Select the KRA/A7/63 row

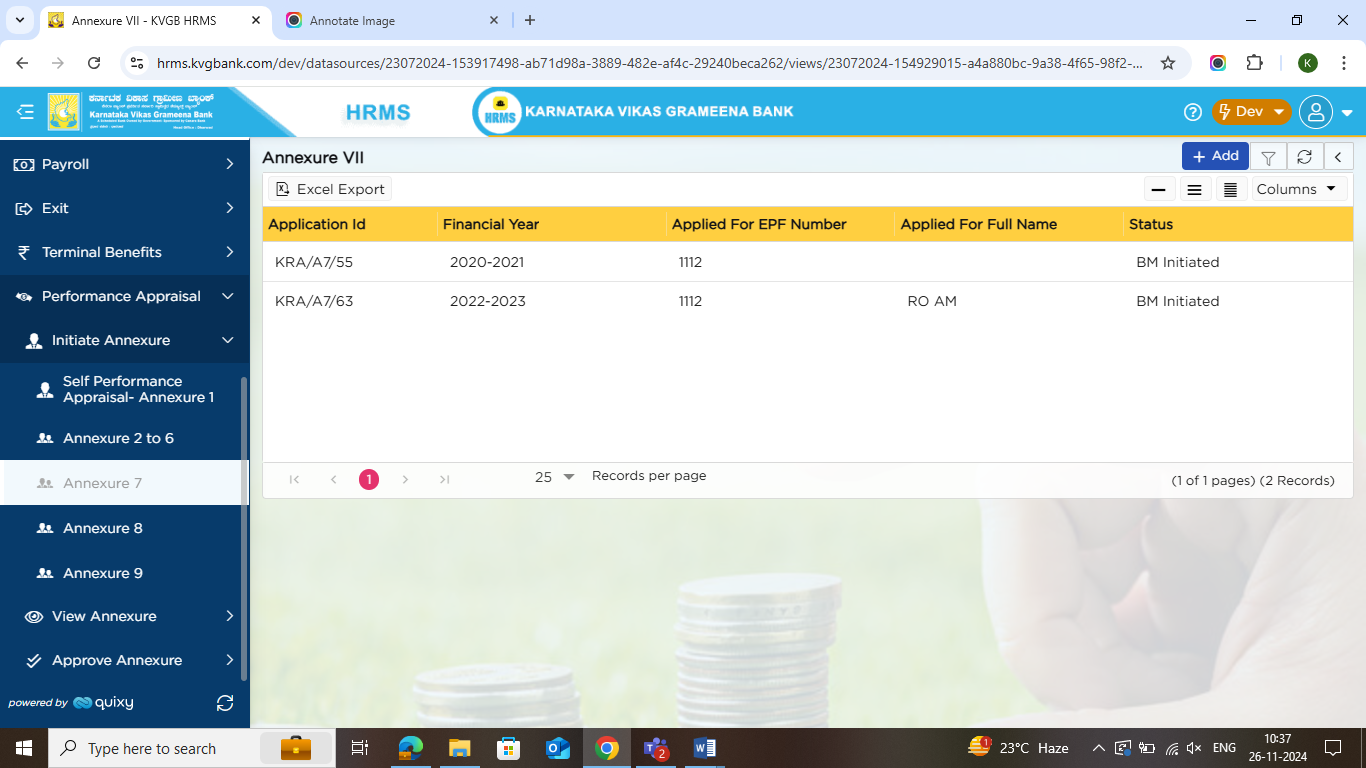point(808,301)
